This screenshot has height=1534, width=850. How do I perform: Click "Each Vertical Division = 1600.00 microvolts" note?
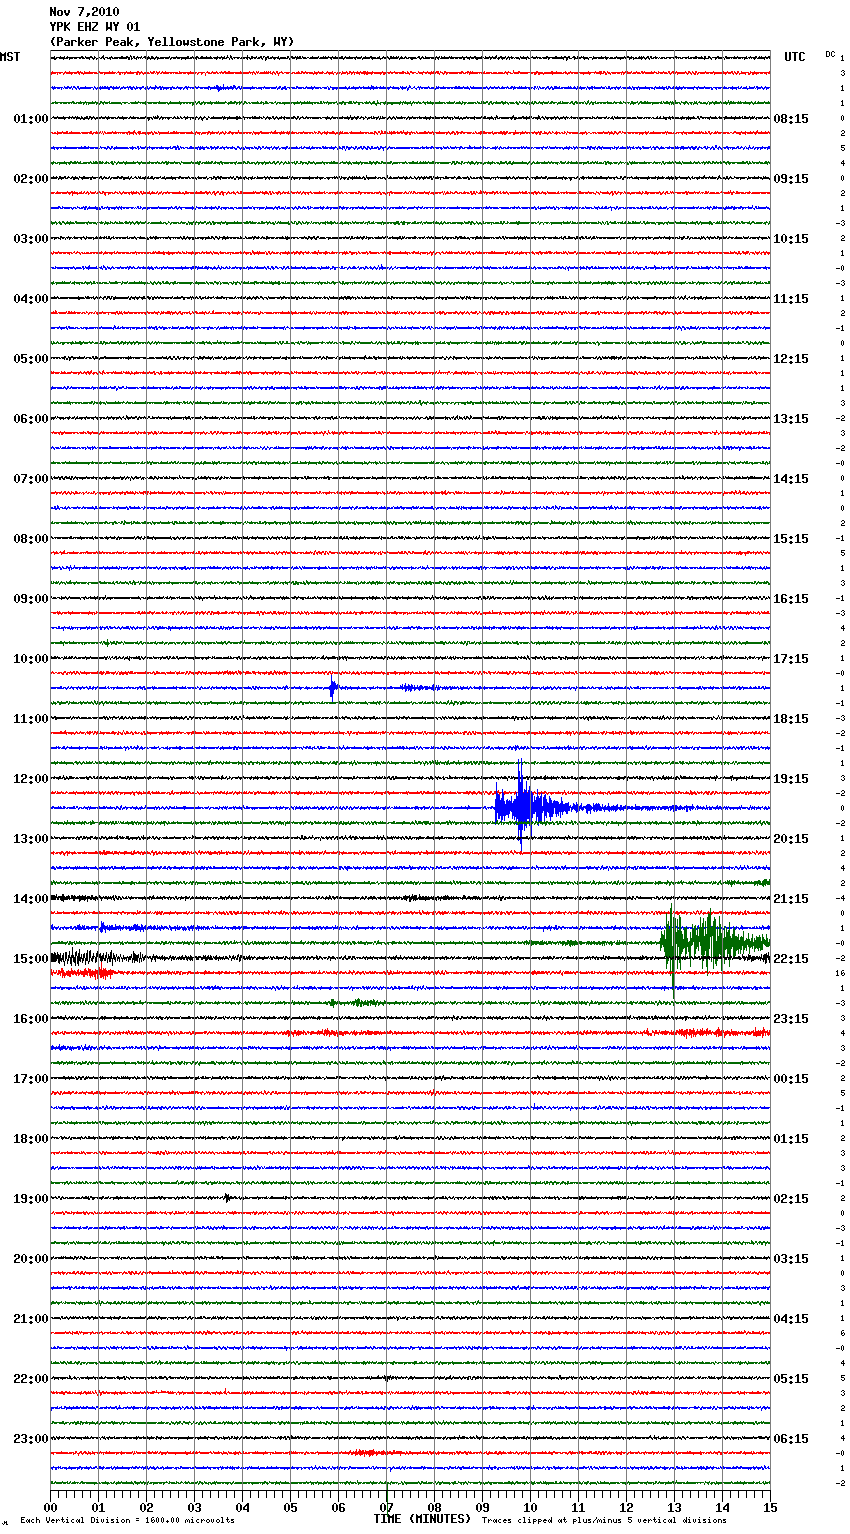point(127,1521)
